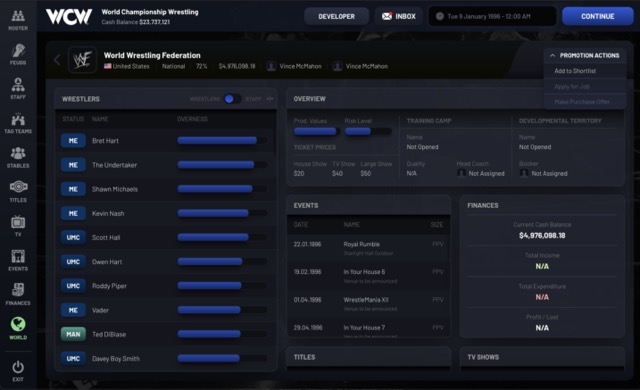
Task: Open the Feuds sidebar icon
Action: (18, 51)
